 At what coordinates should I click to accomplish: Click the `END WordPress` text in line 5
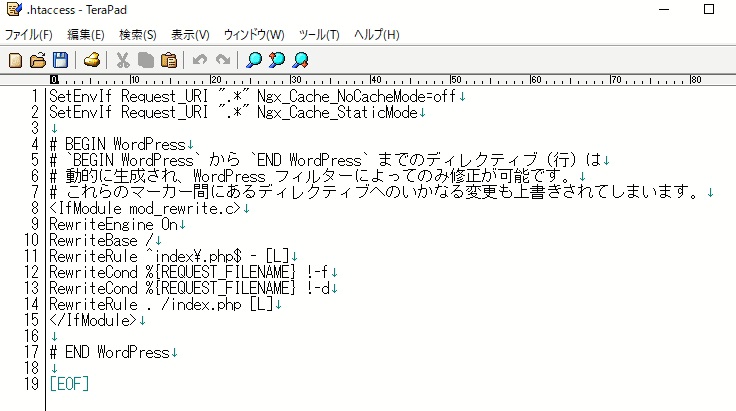(x=312, y=160)
